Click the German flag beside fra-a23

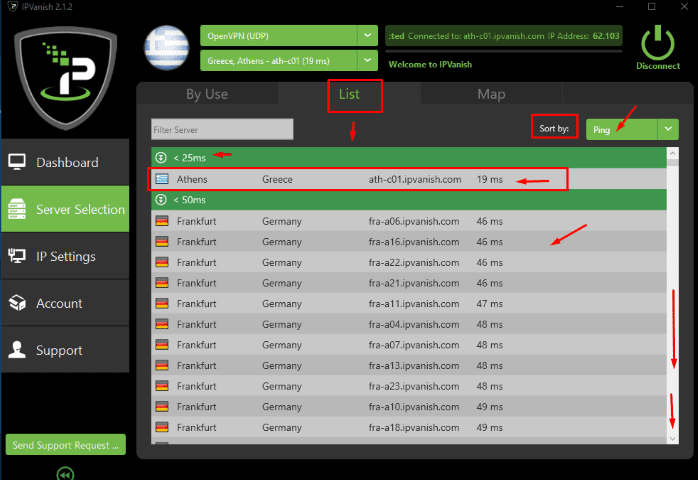pyautogui.click(x=162, y=386)
